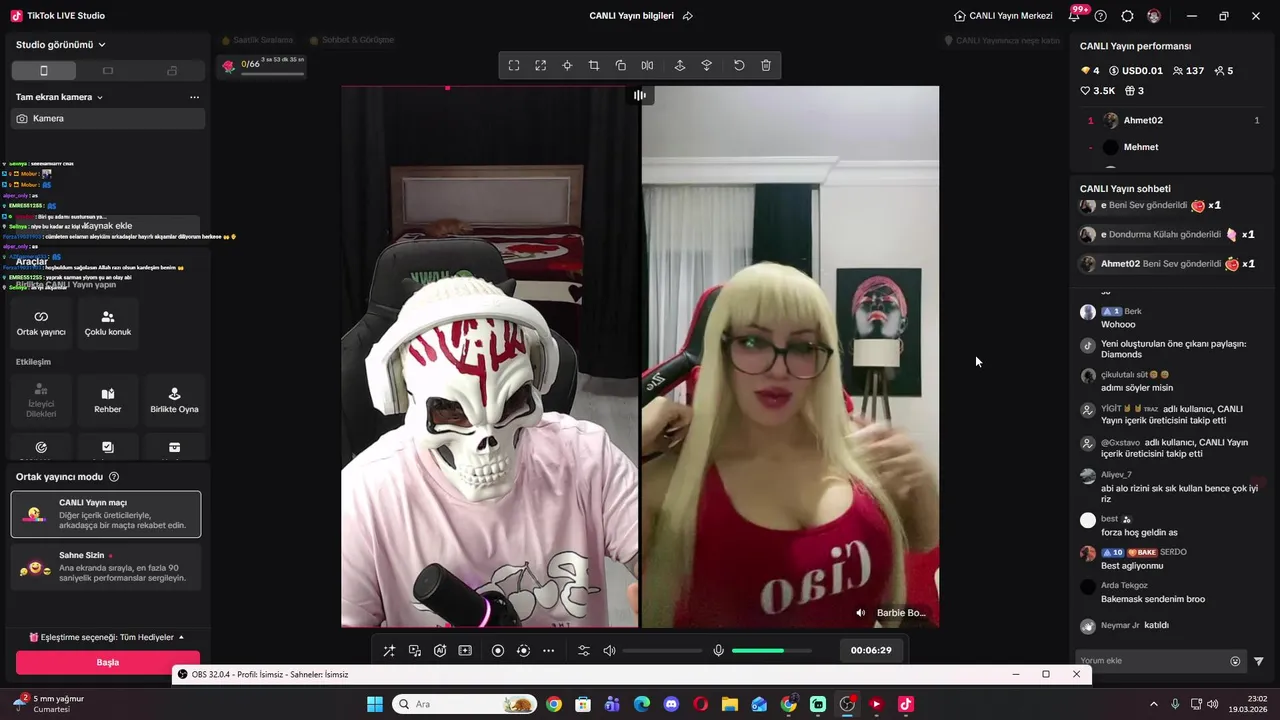Viewport: 1280px width, 720px height.
Task: Click the USD0.01 earnings stat
Action: click(1136, 71)
